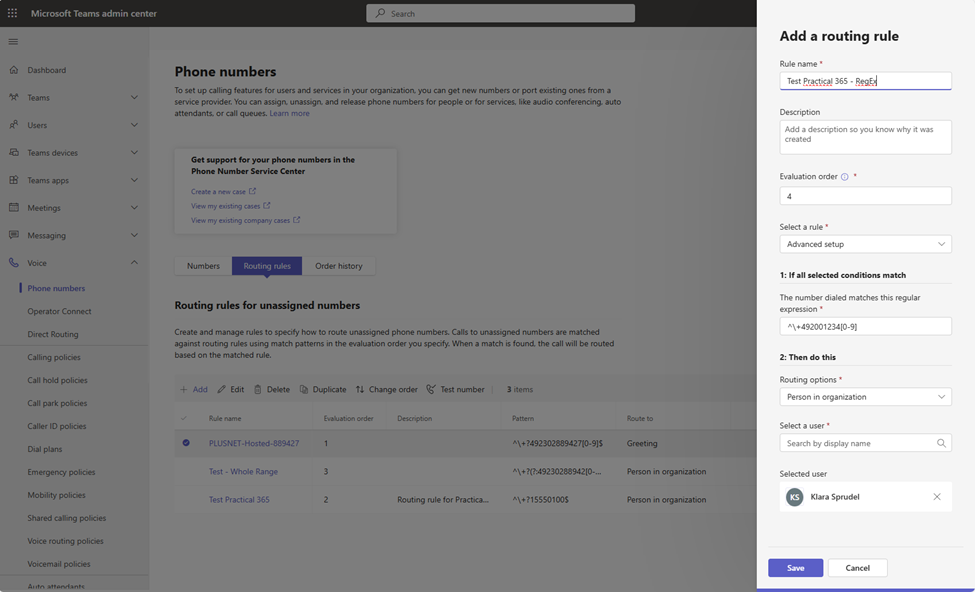Expand the Teams devices section chevron

(x=134, y=152)
